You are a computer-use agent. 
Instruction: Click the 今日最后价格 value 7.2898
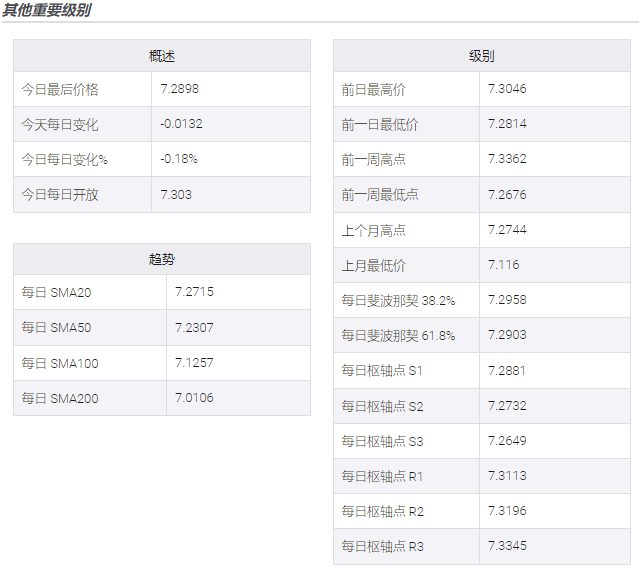(x=179, y=89)
